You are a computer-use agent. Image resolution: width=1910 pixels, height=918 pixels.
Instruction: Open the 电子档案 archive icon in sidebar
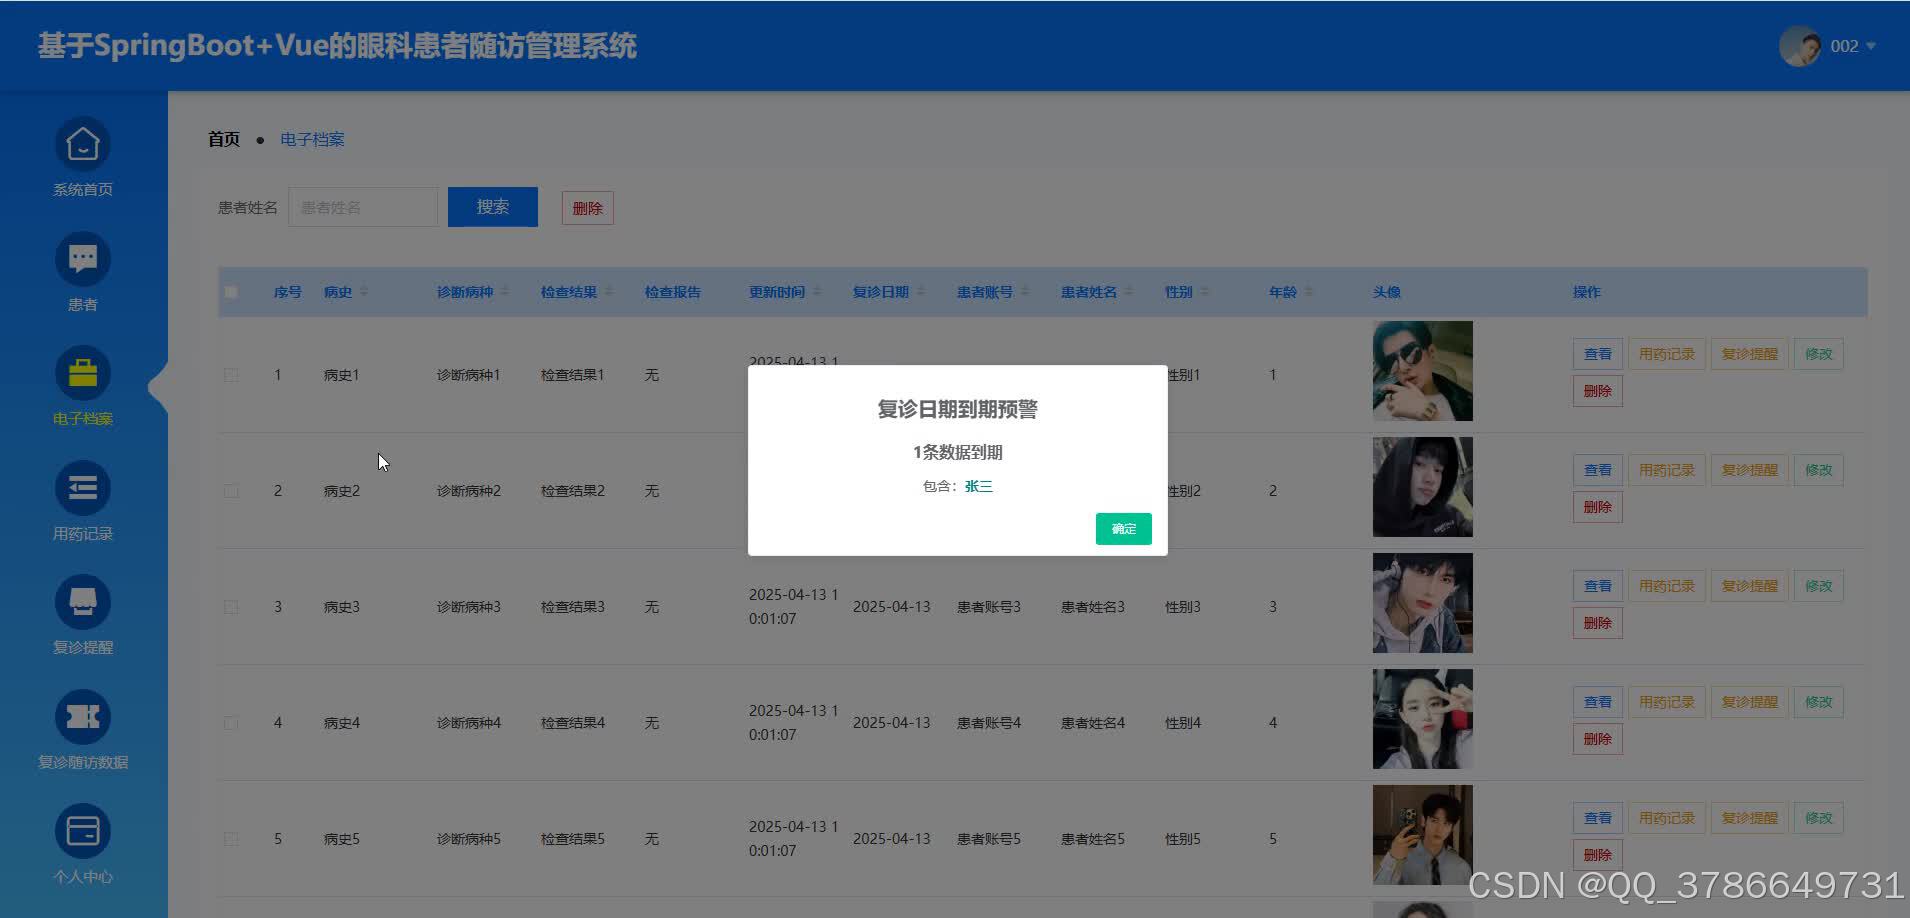tap(82, 373)
